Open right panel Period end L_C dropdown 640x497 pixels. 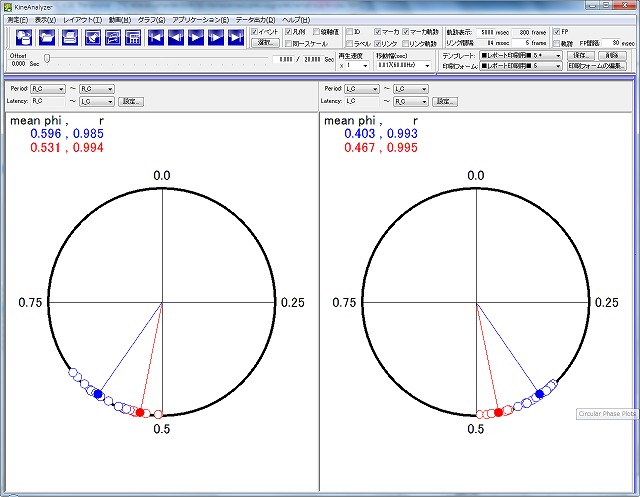[x=411, y=89]
